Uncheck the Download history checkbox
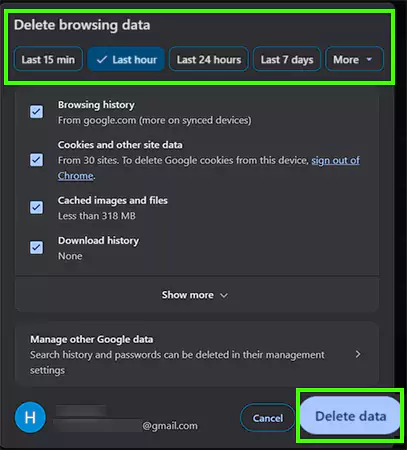This screenshot has width=407, height=450. pos(36,248)
